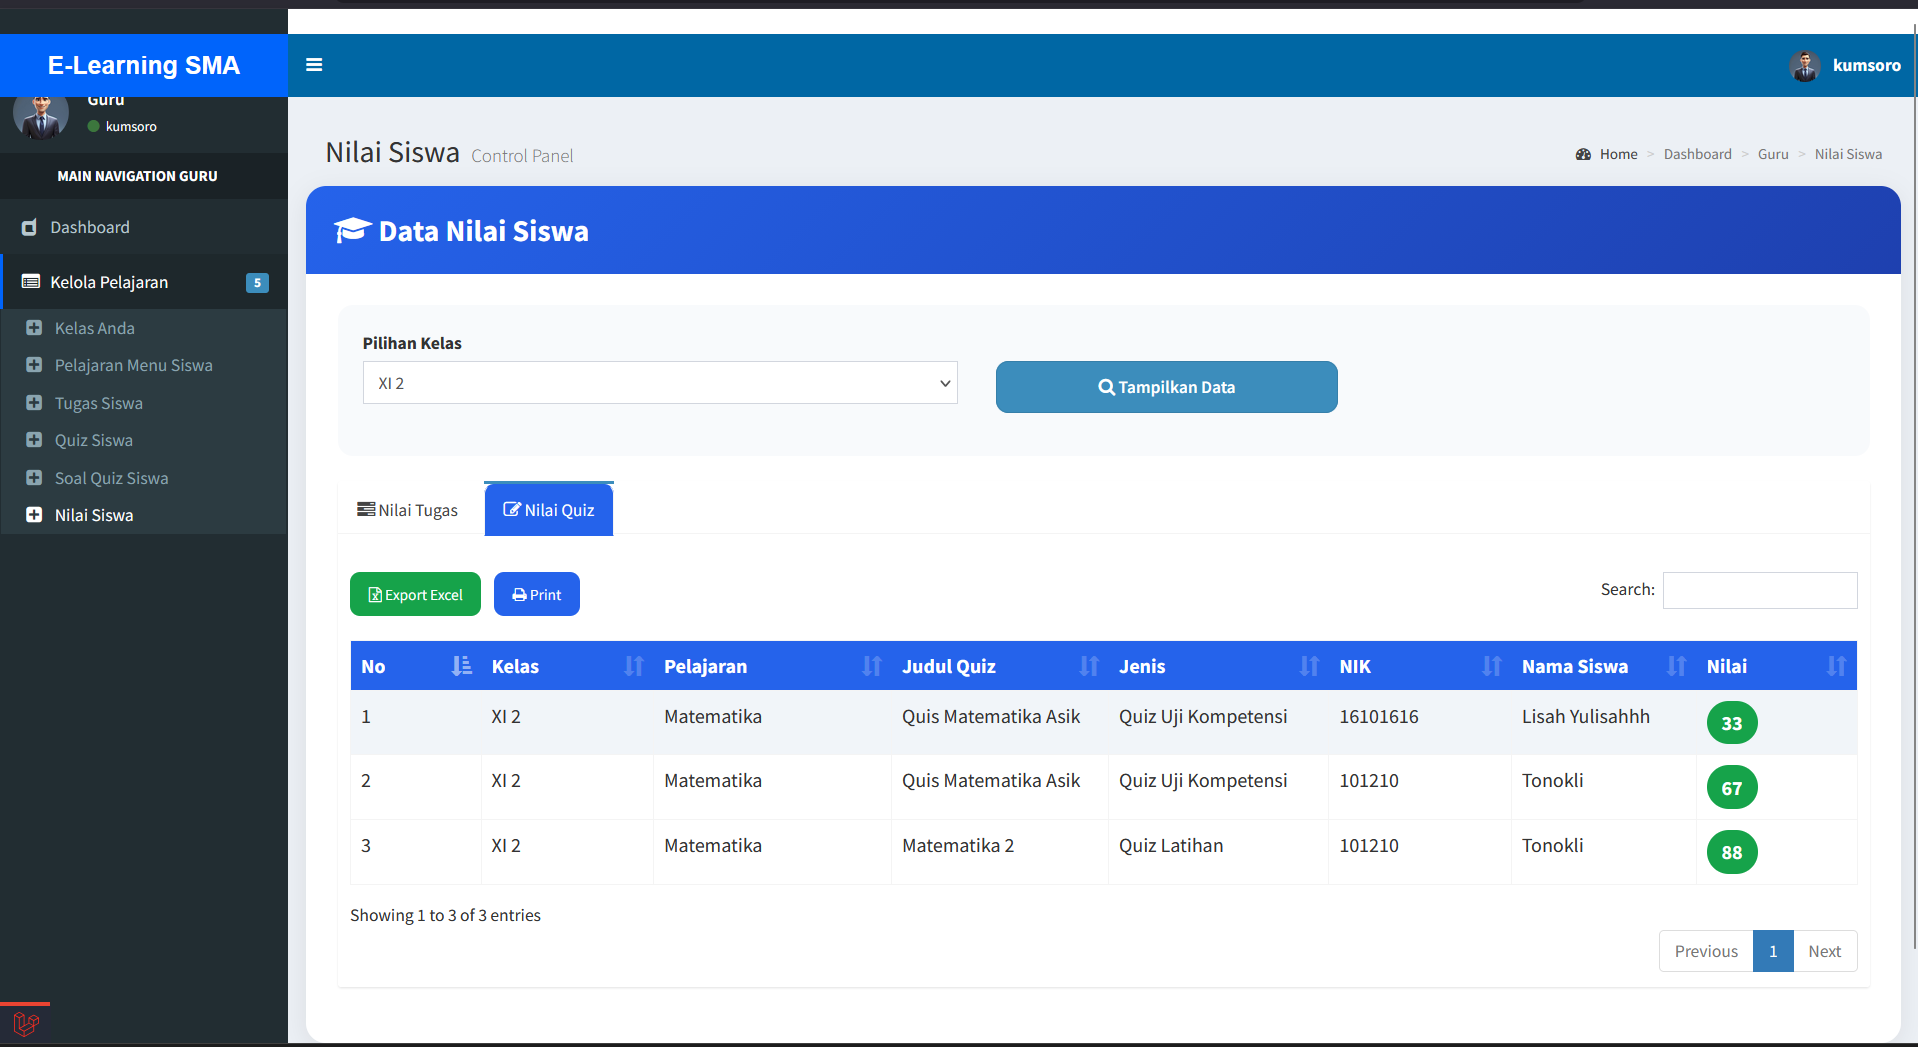Sort table by Nama Siswa column arrows
The image size is (1918, 1047).
(1677, 666)
